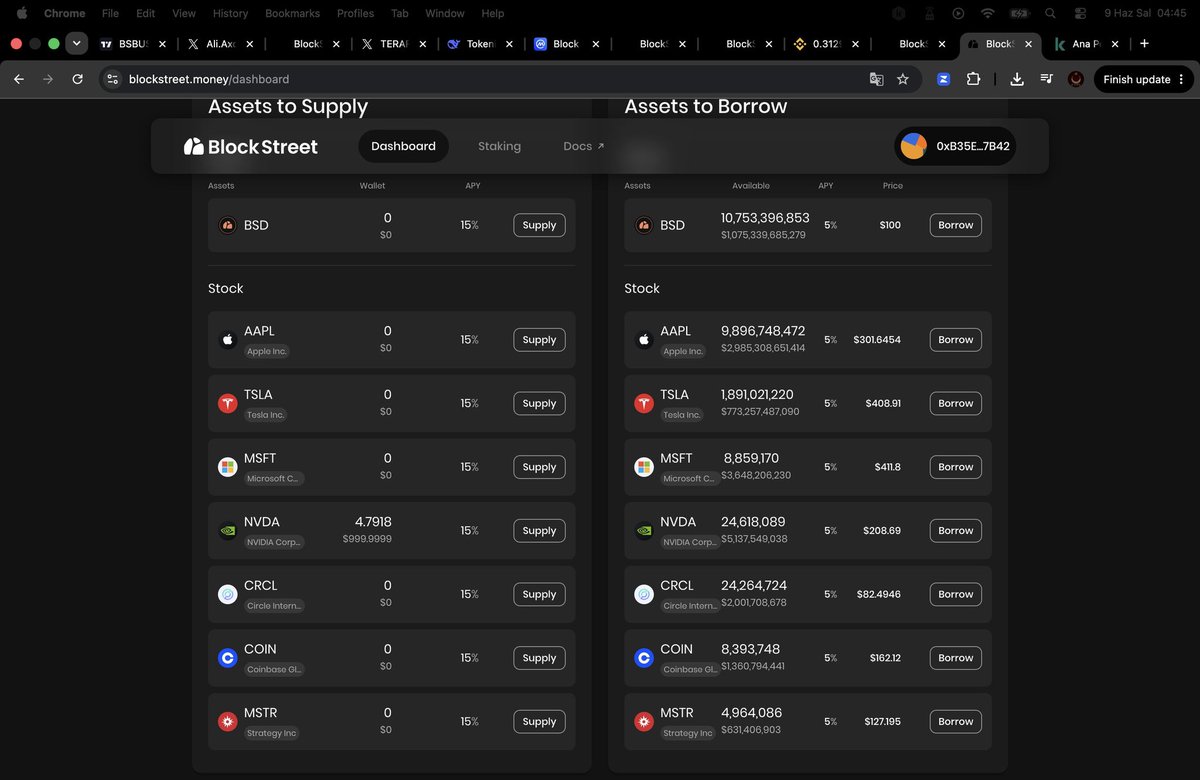Borrow COIN using its Borrow button

955,658
